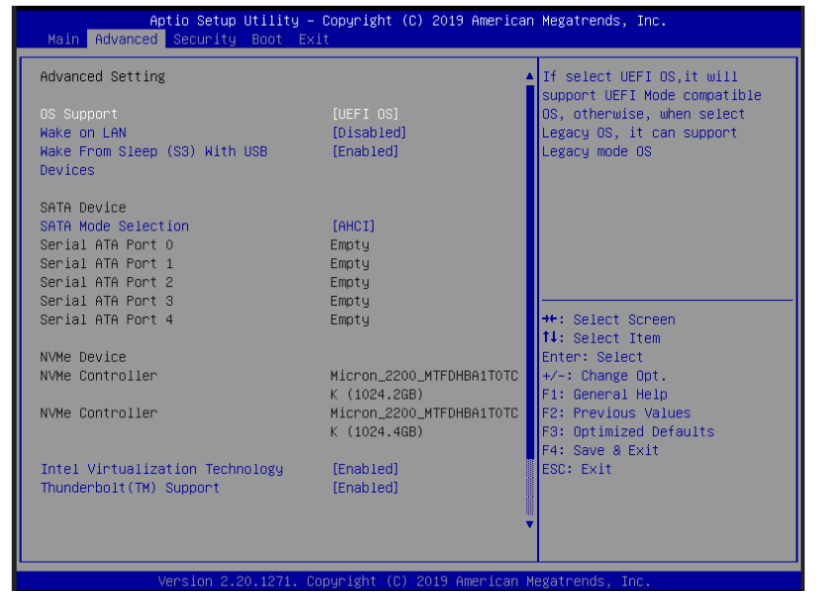The height and width of the screenshot is (594, 818).
Task: Click the scrollbar down arrow
Action: [x=530, y=523]
